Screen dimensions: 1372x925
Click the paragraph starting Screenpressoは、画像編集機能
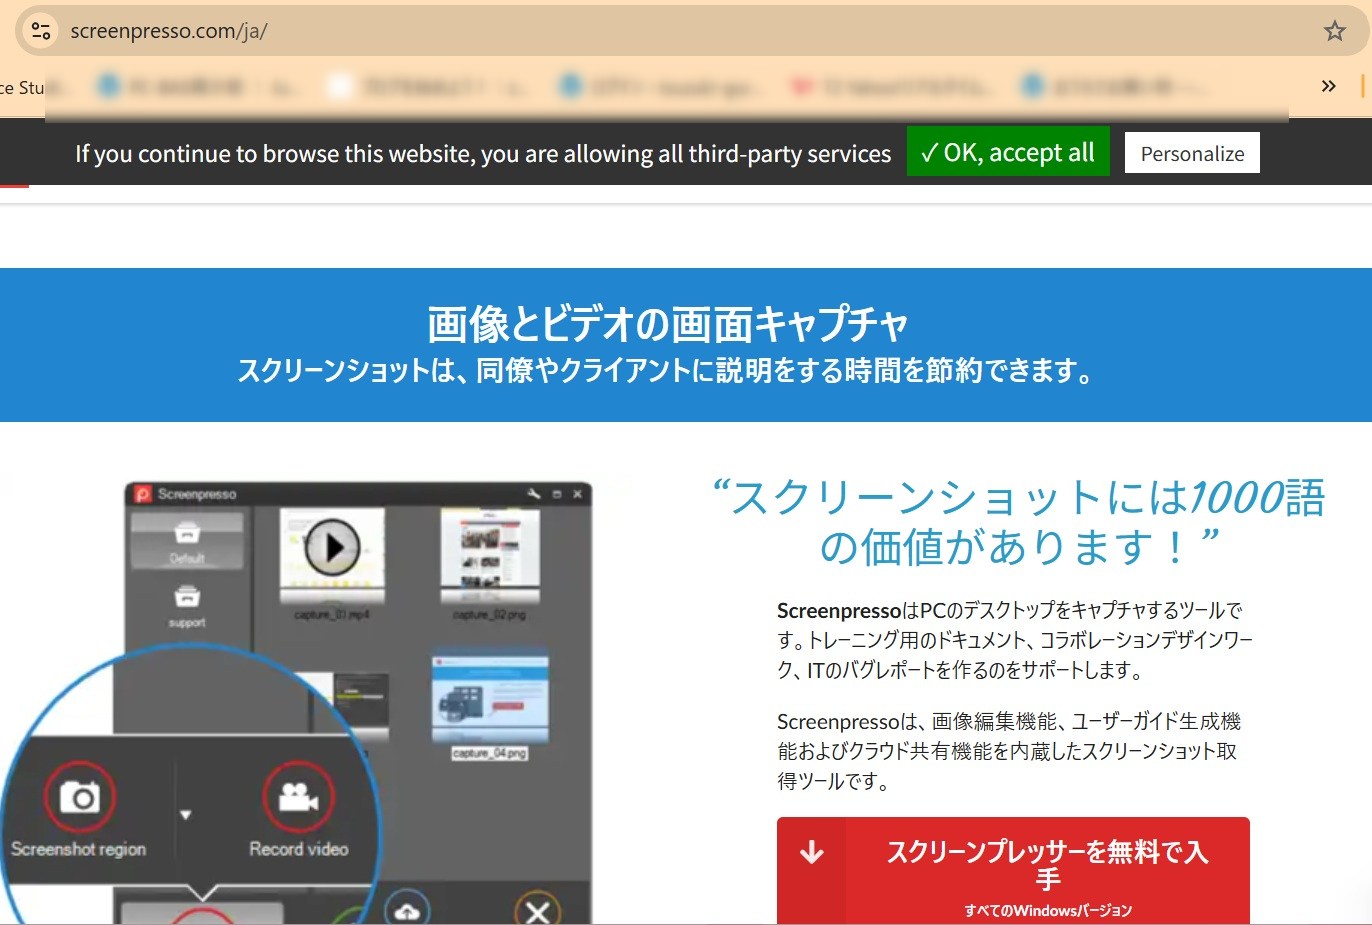click(x=1010, y=751)
